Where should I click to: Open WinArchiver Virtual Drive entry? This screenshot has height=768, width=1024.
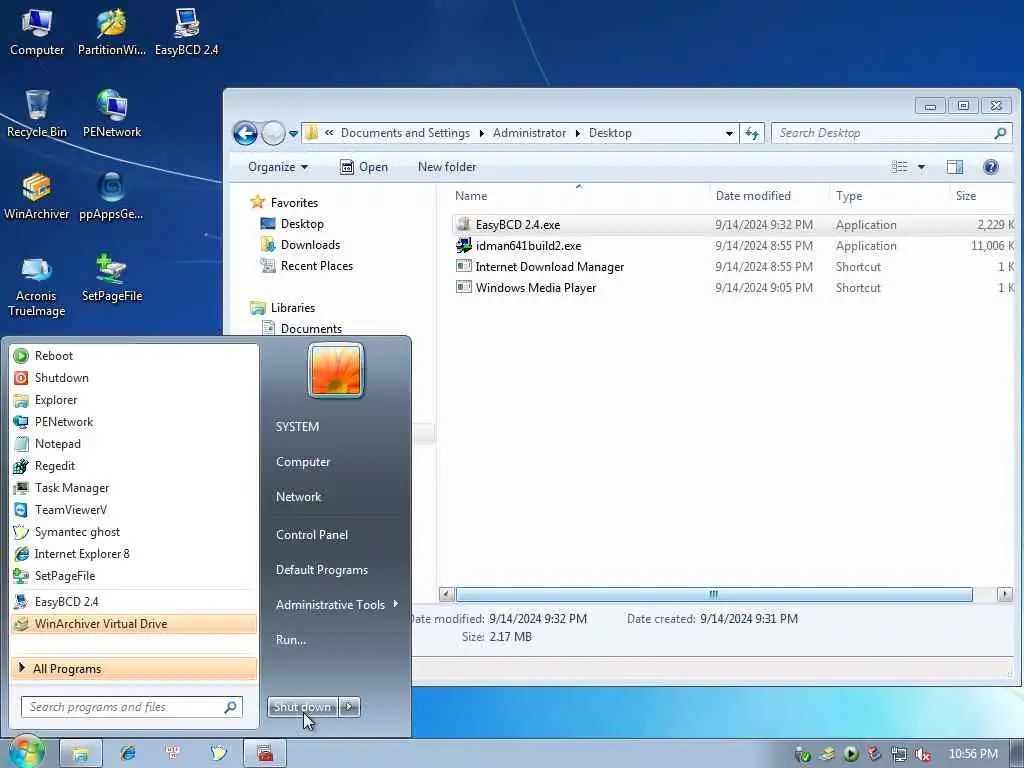[134, 624]
